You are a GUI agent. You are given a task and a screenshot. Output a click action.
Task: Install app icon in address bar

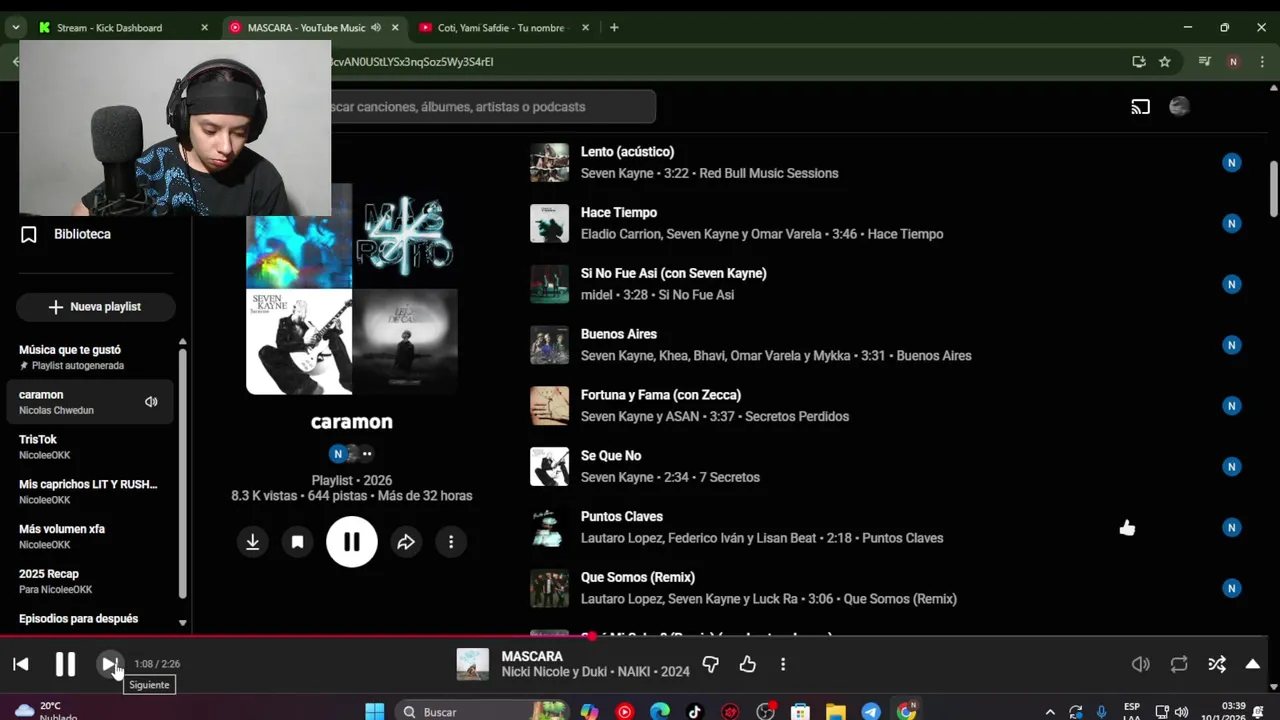click(x=1139, y=62)
